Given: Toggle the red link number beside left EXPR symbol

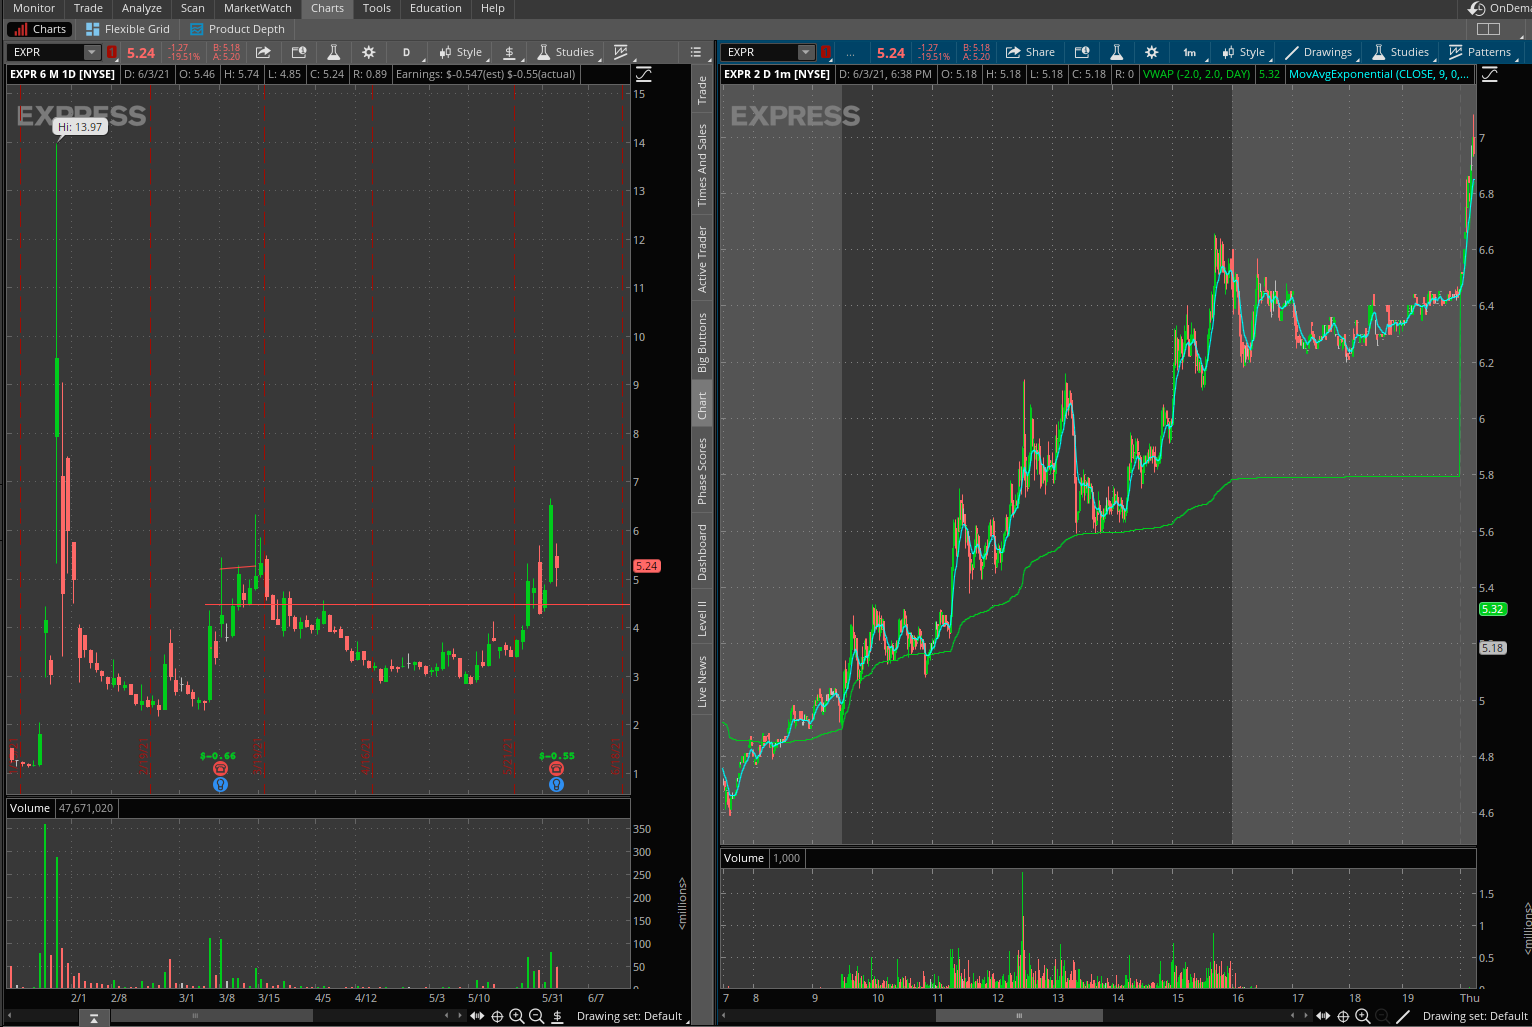Looking at the screenshot, I should [112, 52].
